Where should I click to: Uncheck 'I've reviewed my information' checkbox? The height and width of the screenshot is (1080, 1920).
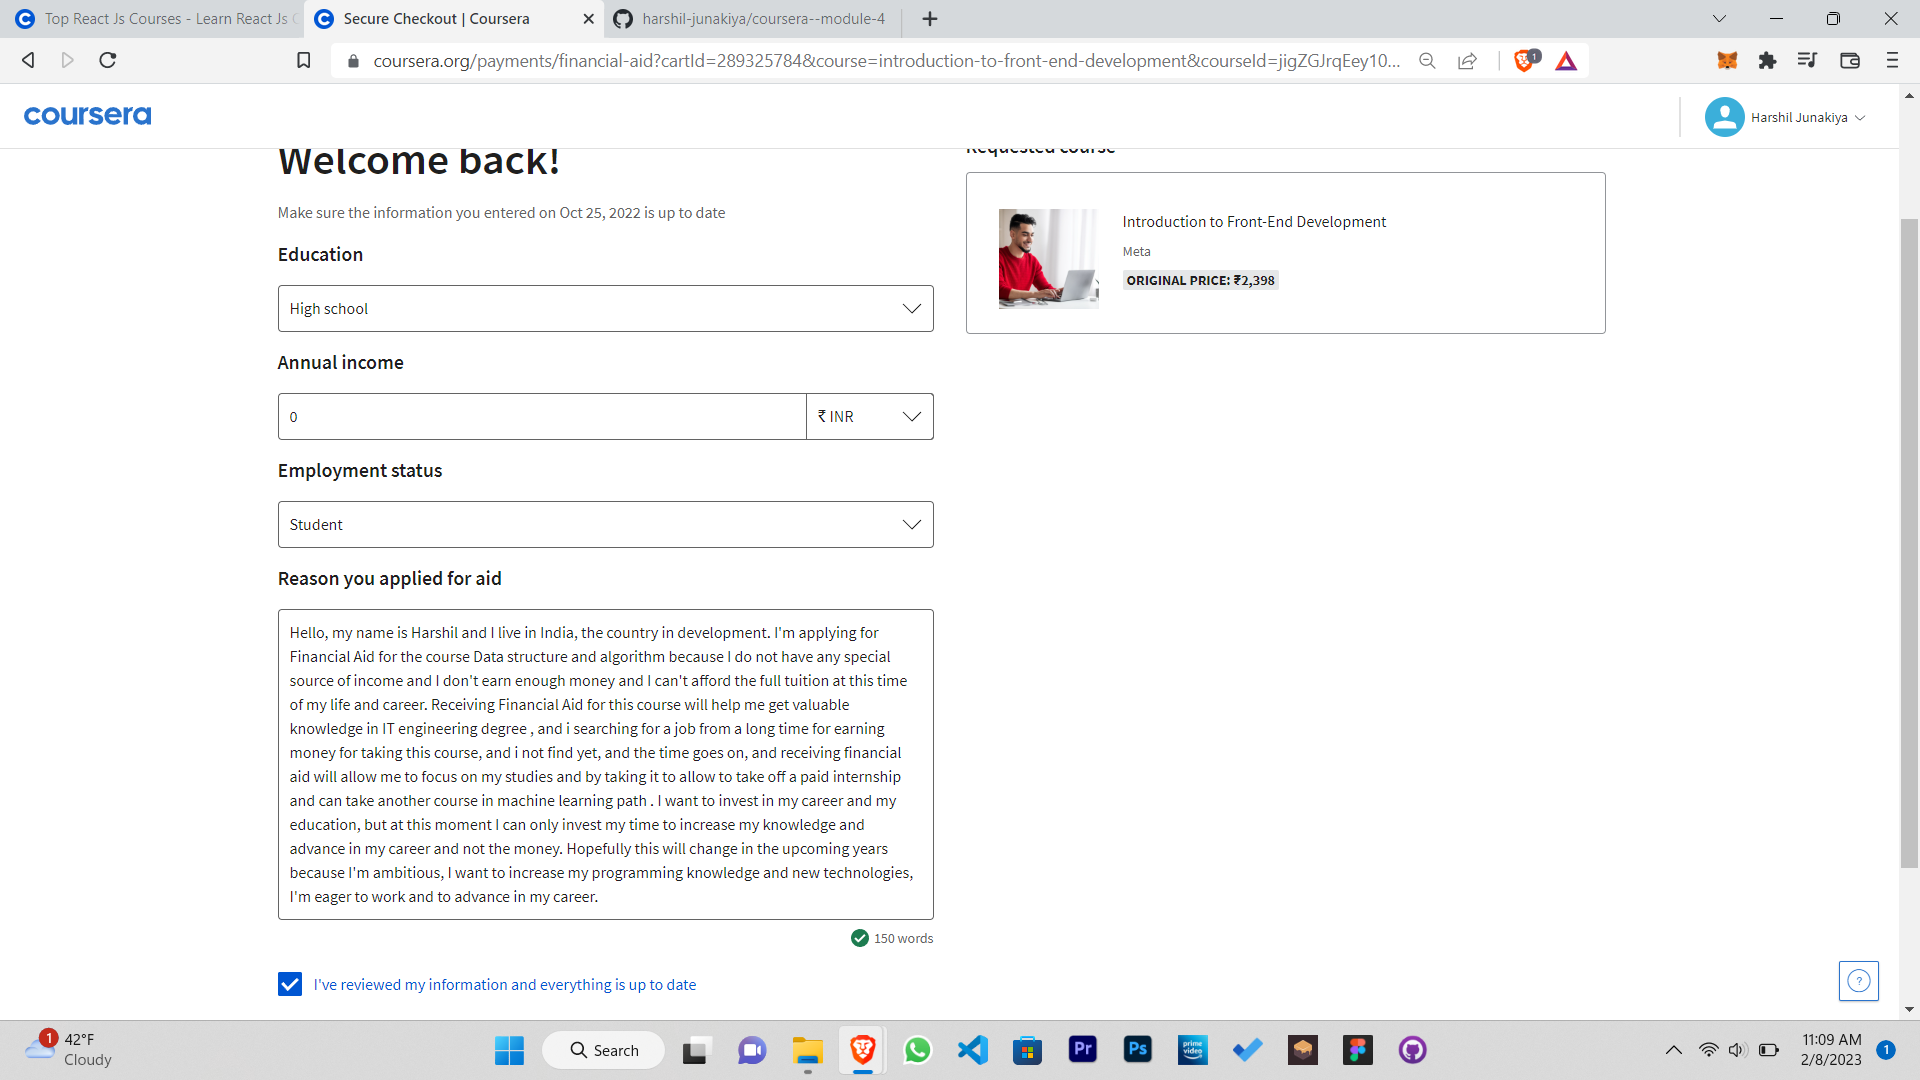289,984
